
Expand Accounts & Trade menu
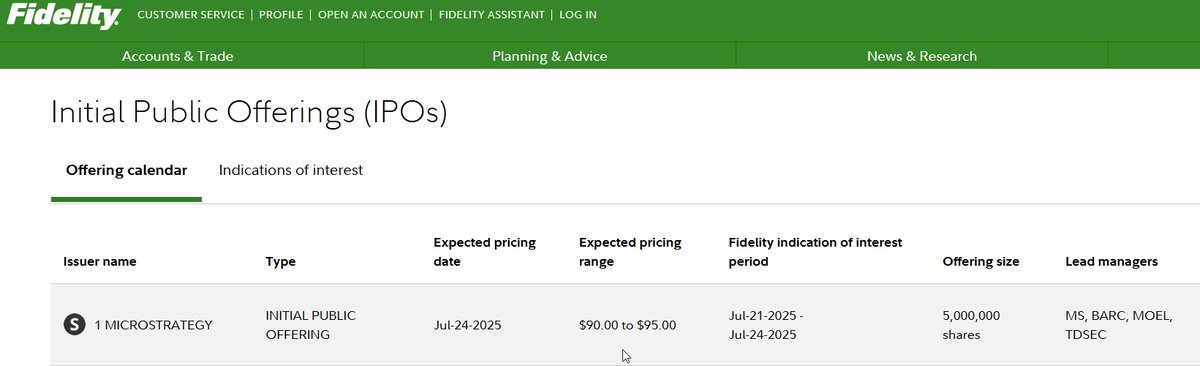pos(178,56)
